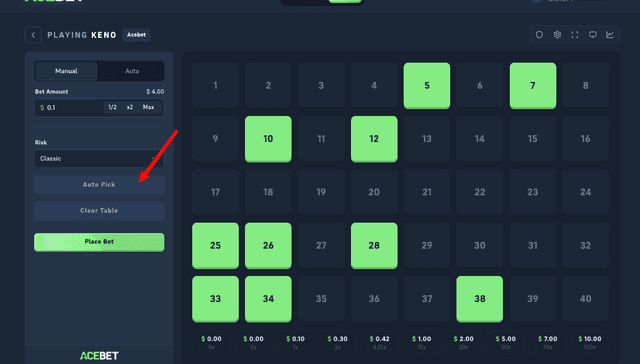This screenshot has height=364, width=640.
Task: Click the $0.42 4.25x payout tile
Action: [x=379, y=342]
